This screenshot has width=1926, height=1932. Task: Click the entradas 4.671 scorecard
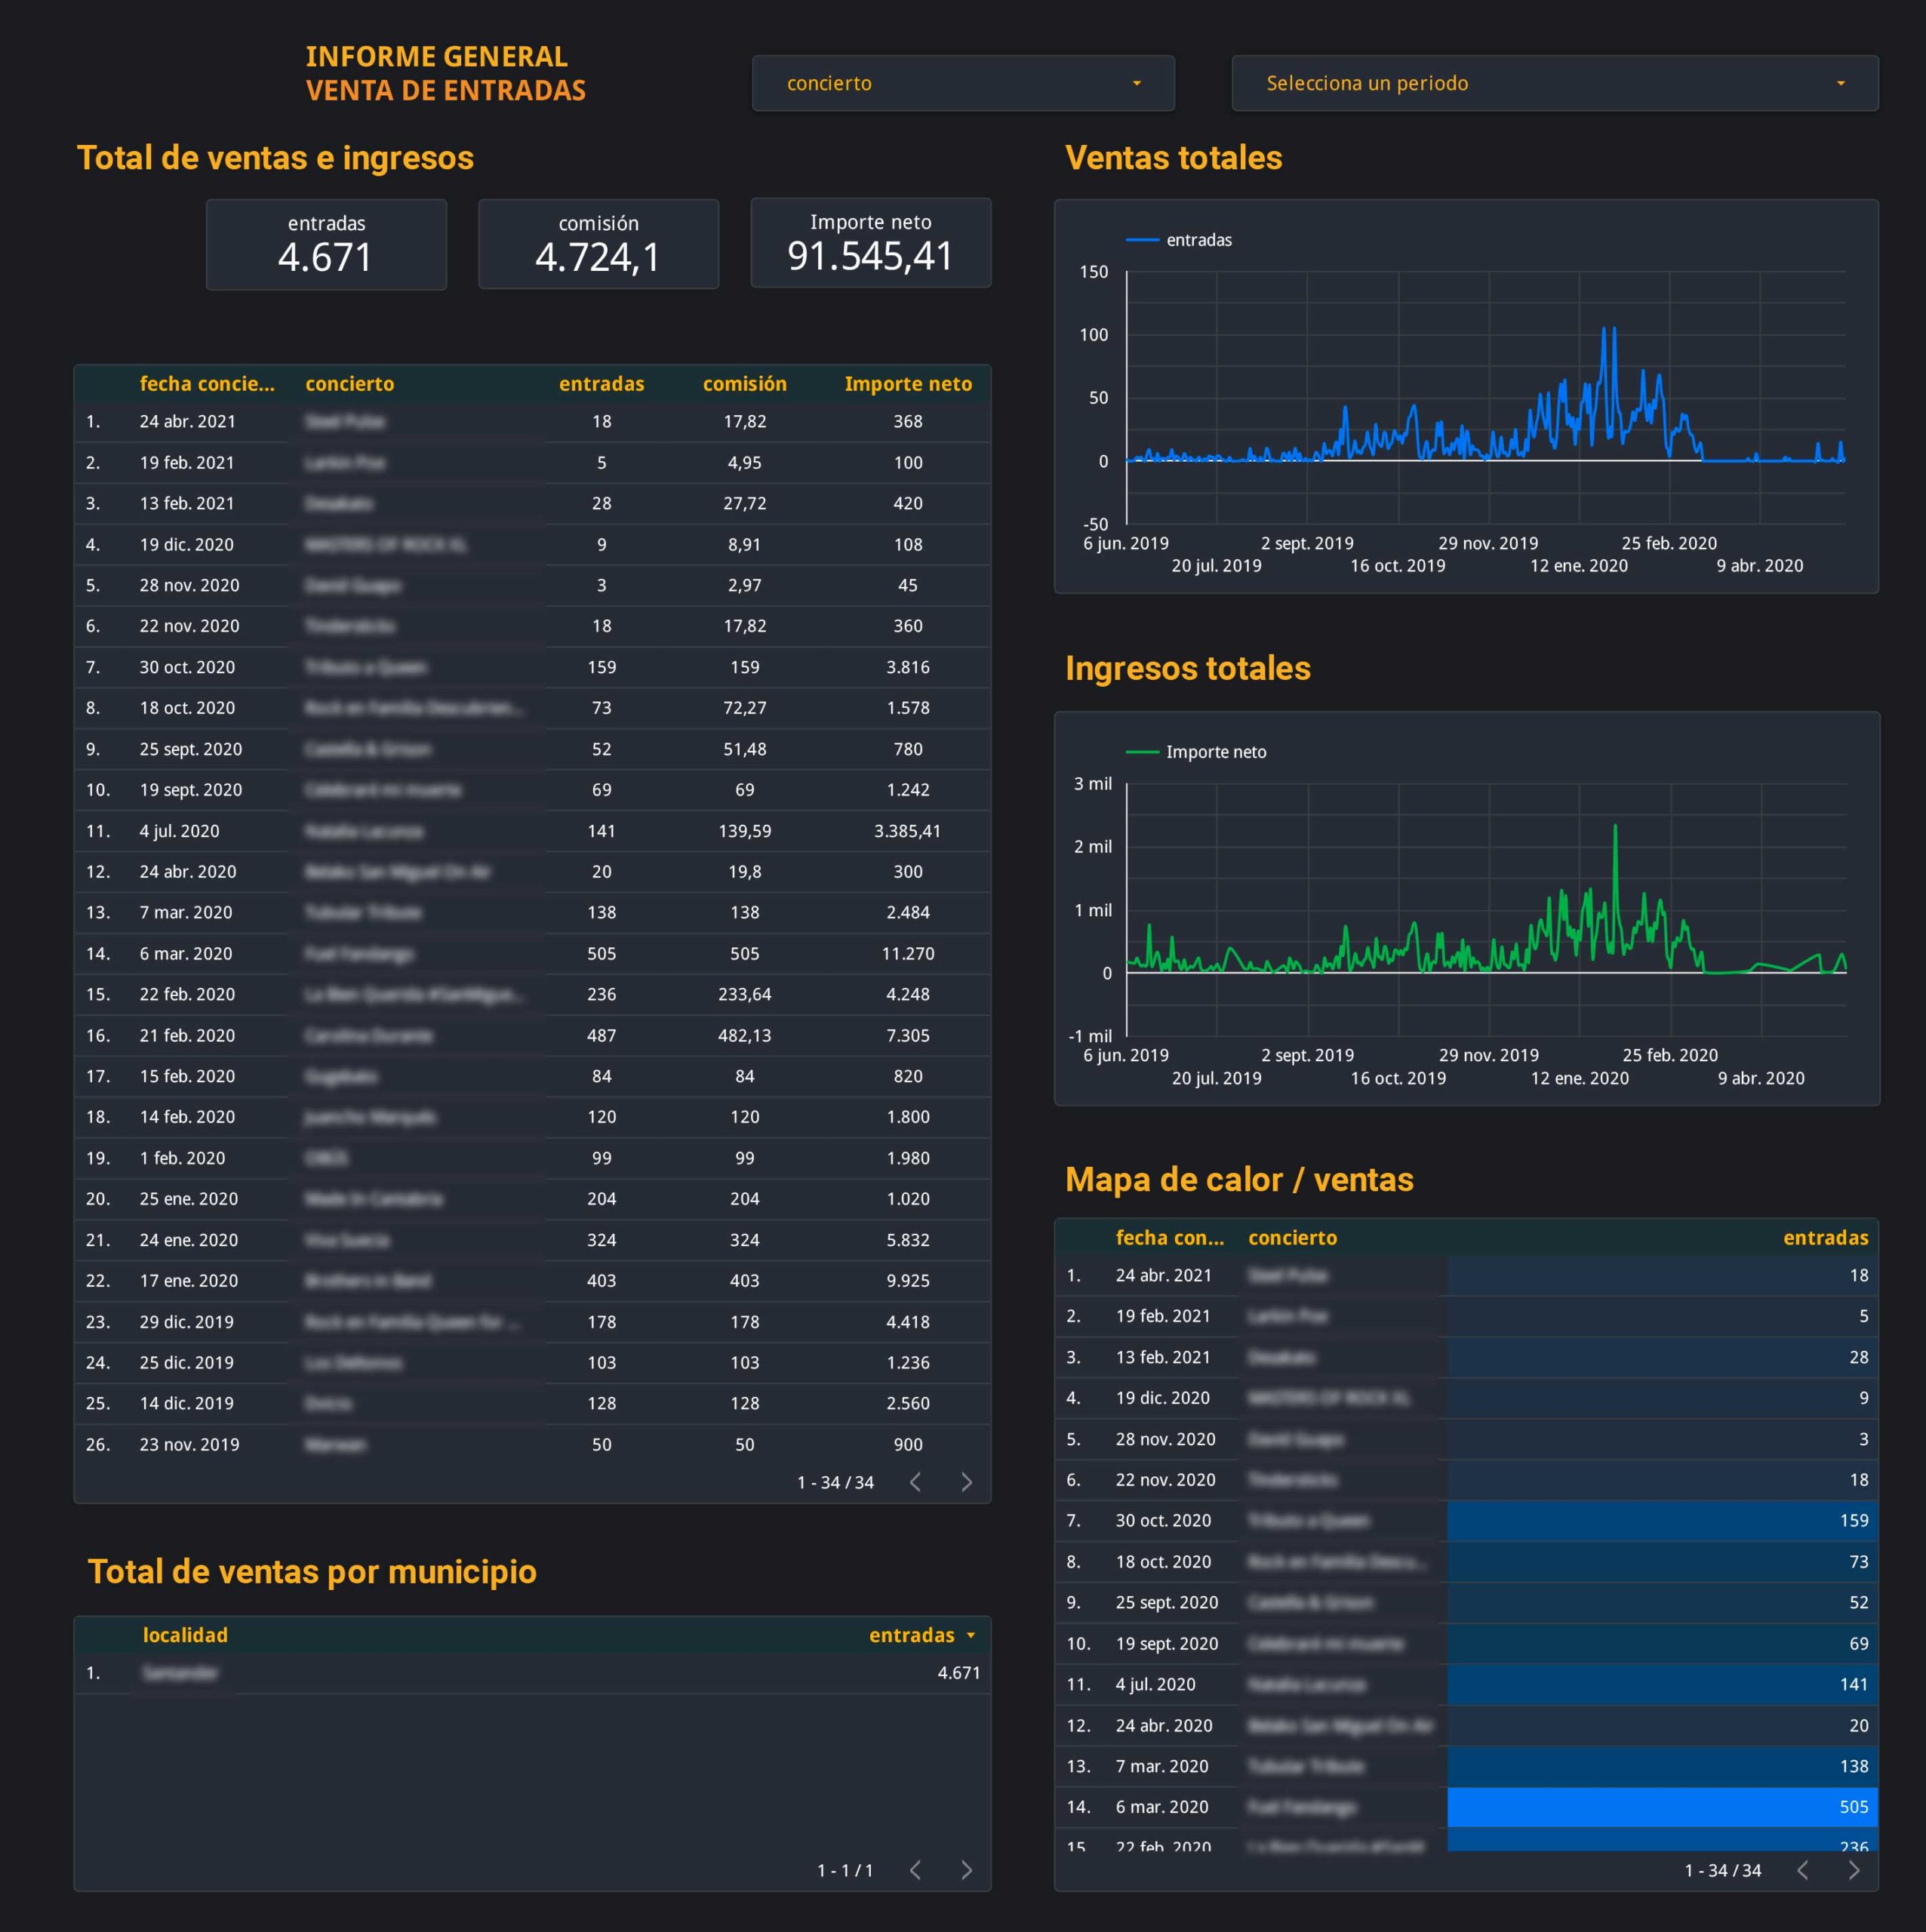(326, 245)
